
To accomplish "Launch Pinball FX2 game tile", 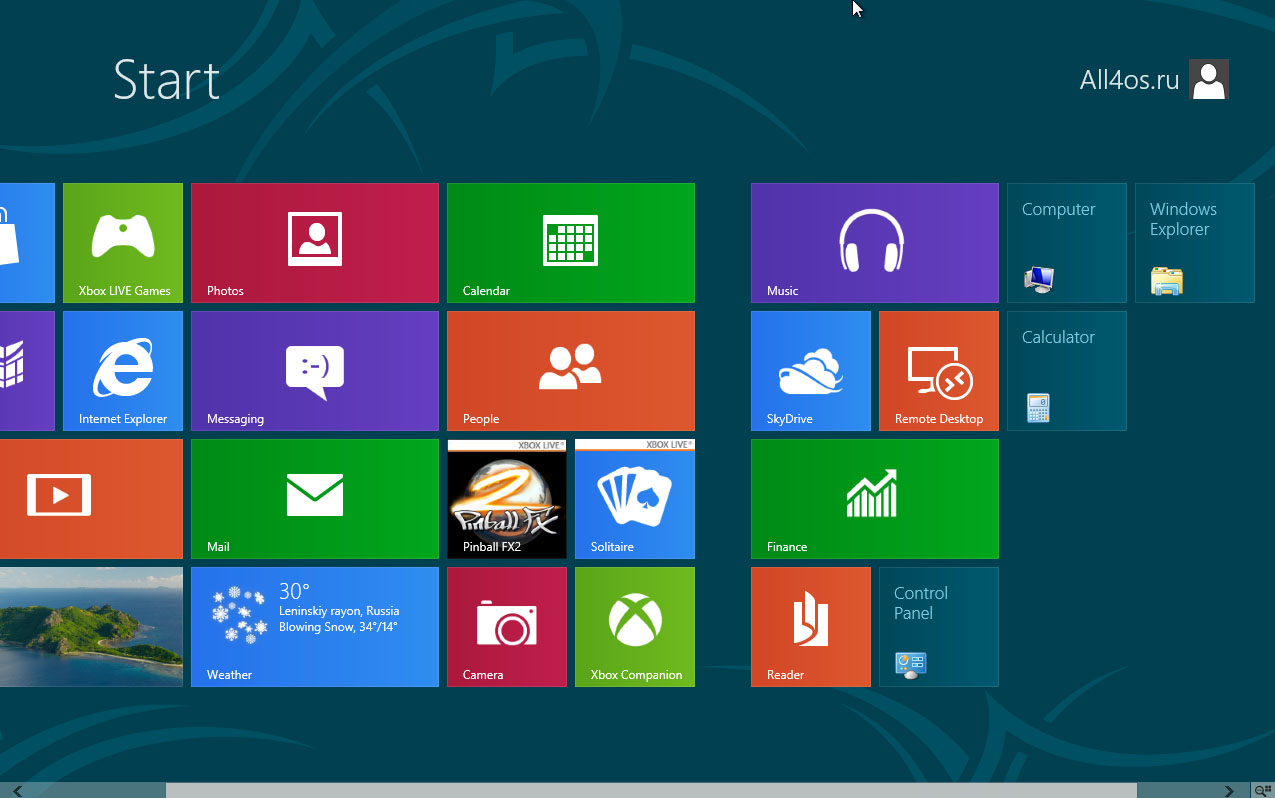I will (507, 499).
